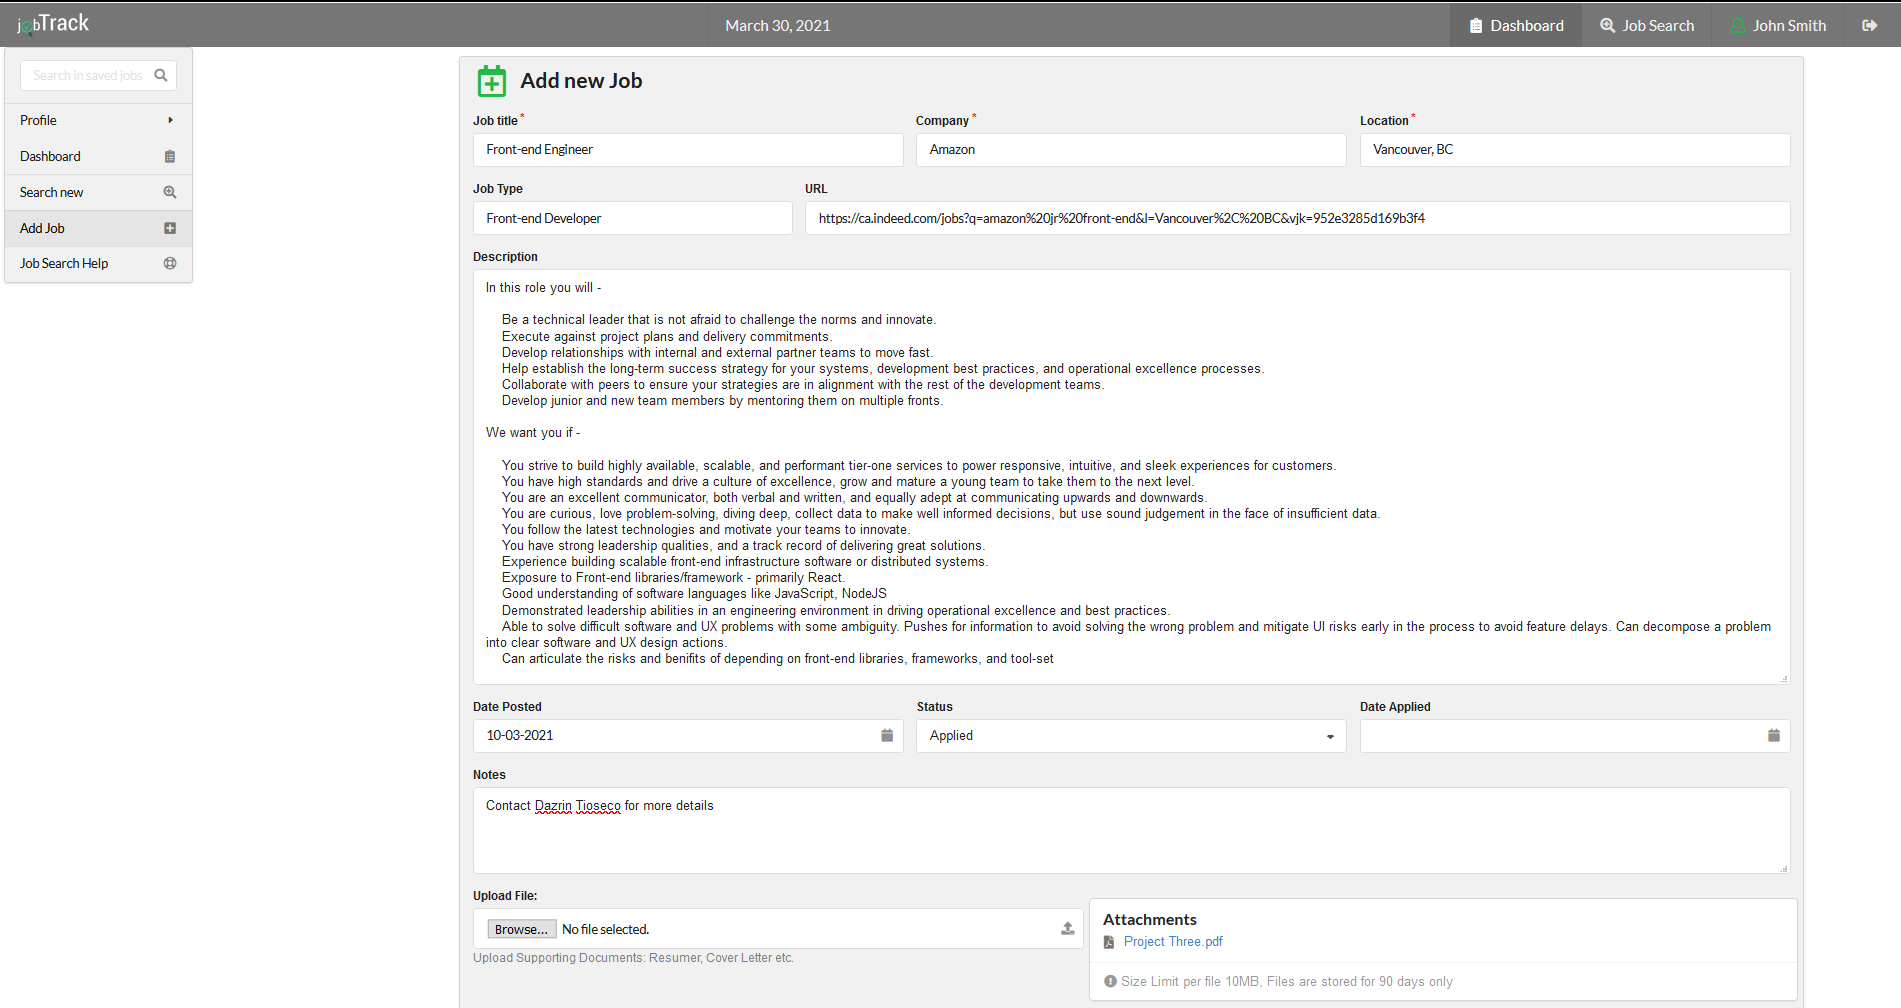Click the Date Posted field
The width and height of the screenshot is (1901, 1008).
pyautogui.click(x=688, y=736)
